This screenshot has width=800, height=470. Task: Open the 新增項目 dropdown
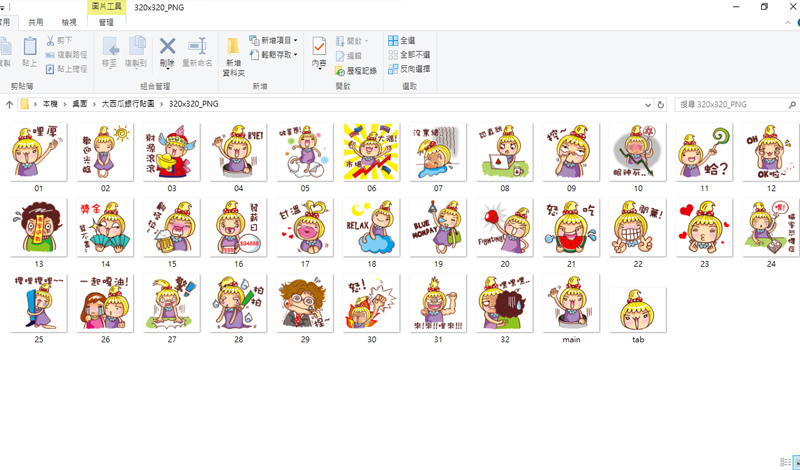pyautogui.click(x=273, y=40)
